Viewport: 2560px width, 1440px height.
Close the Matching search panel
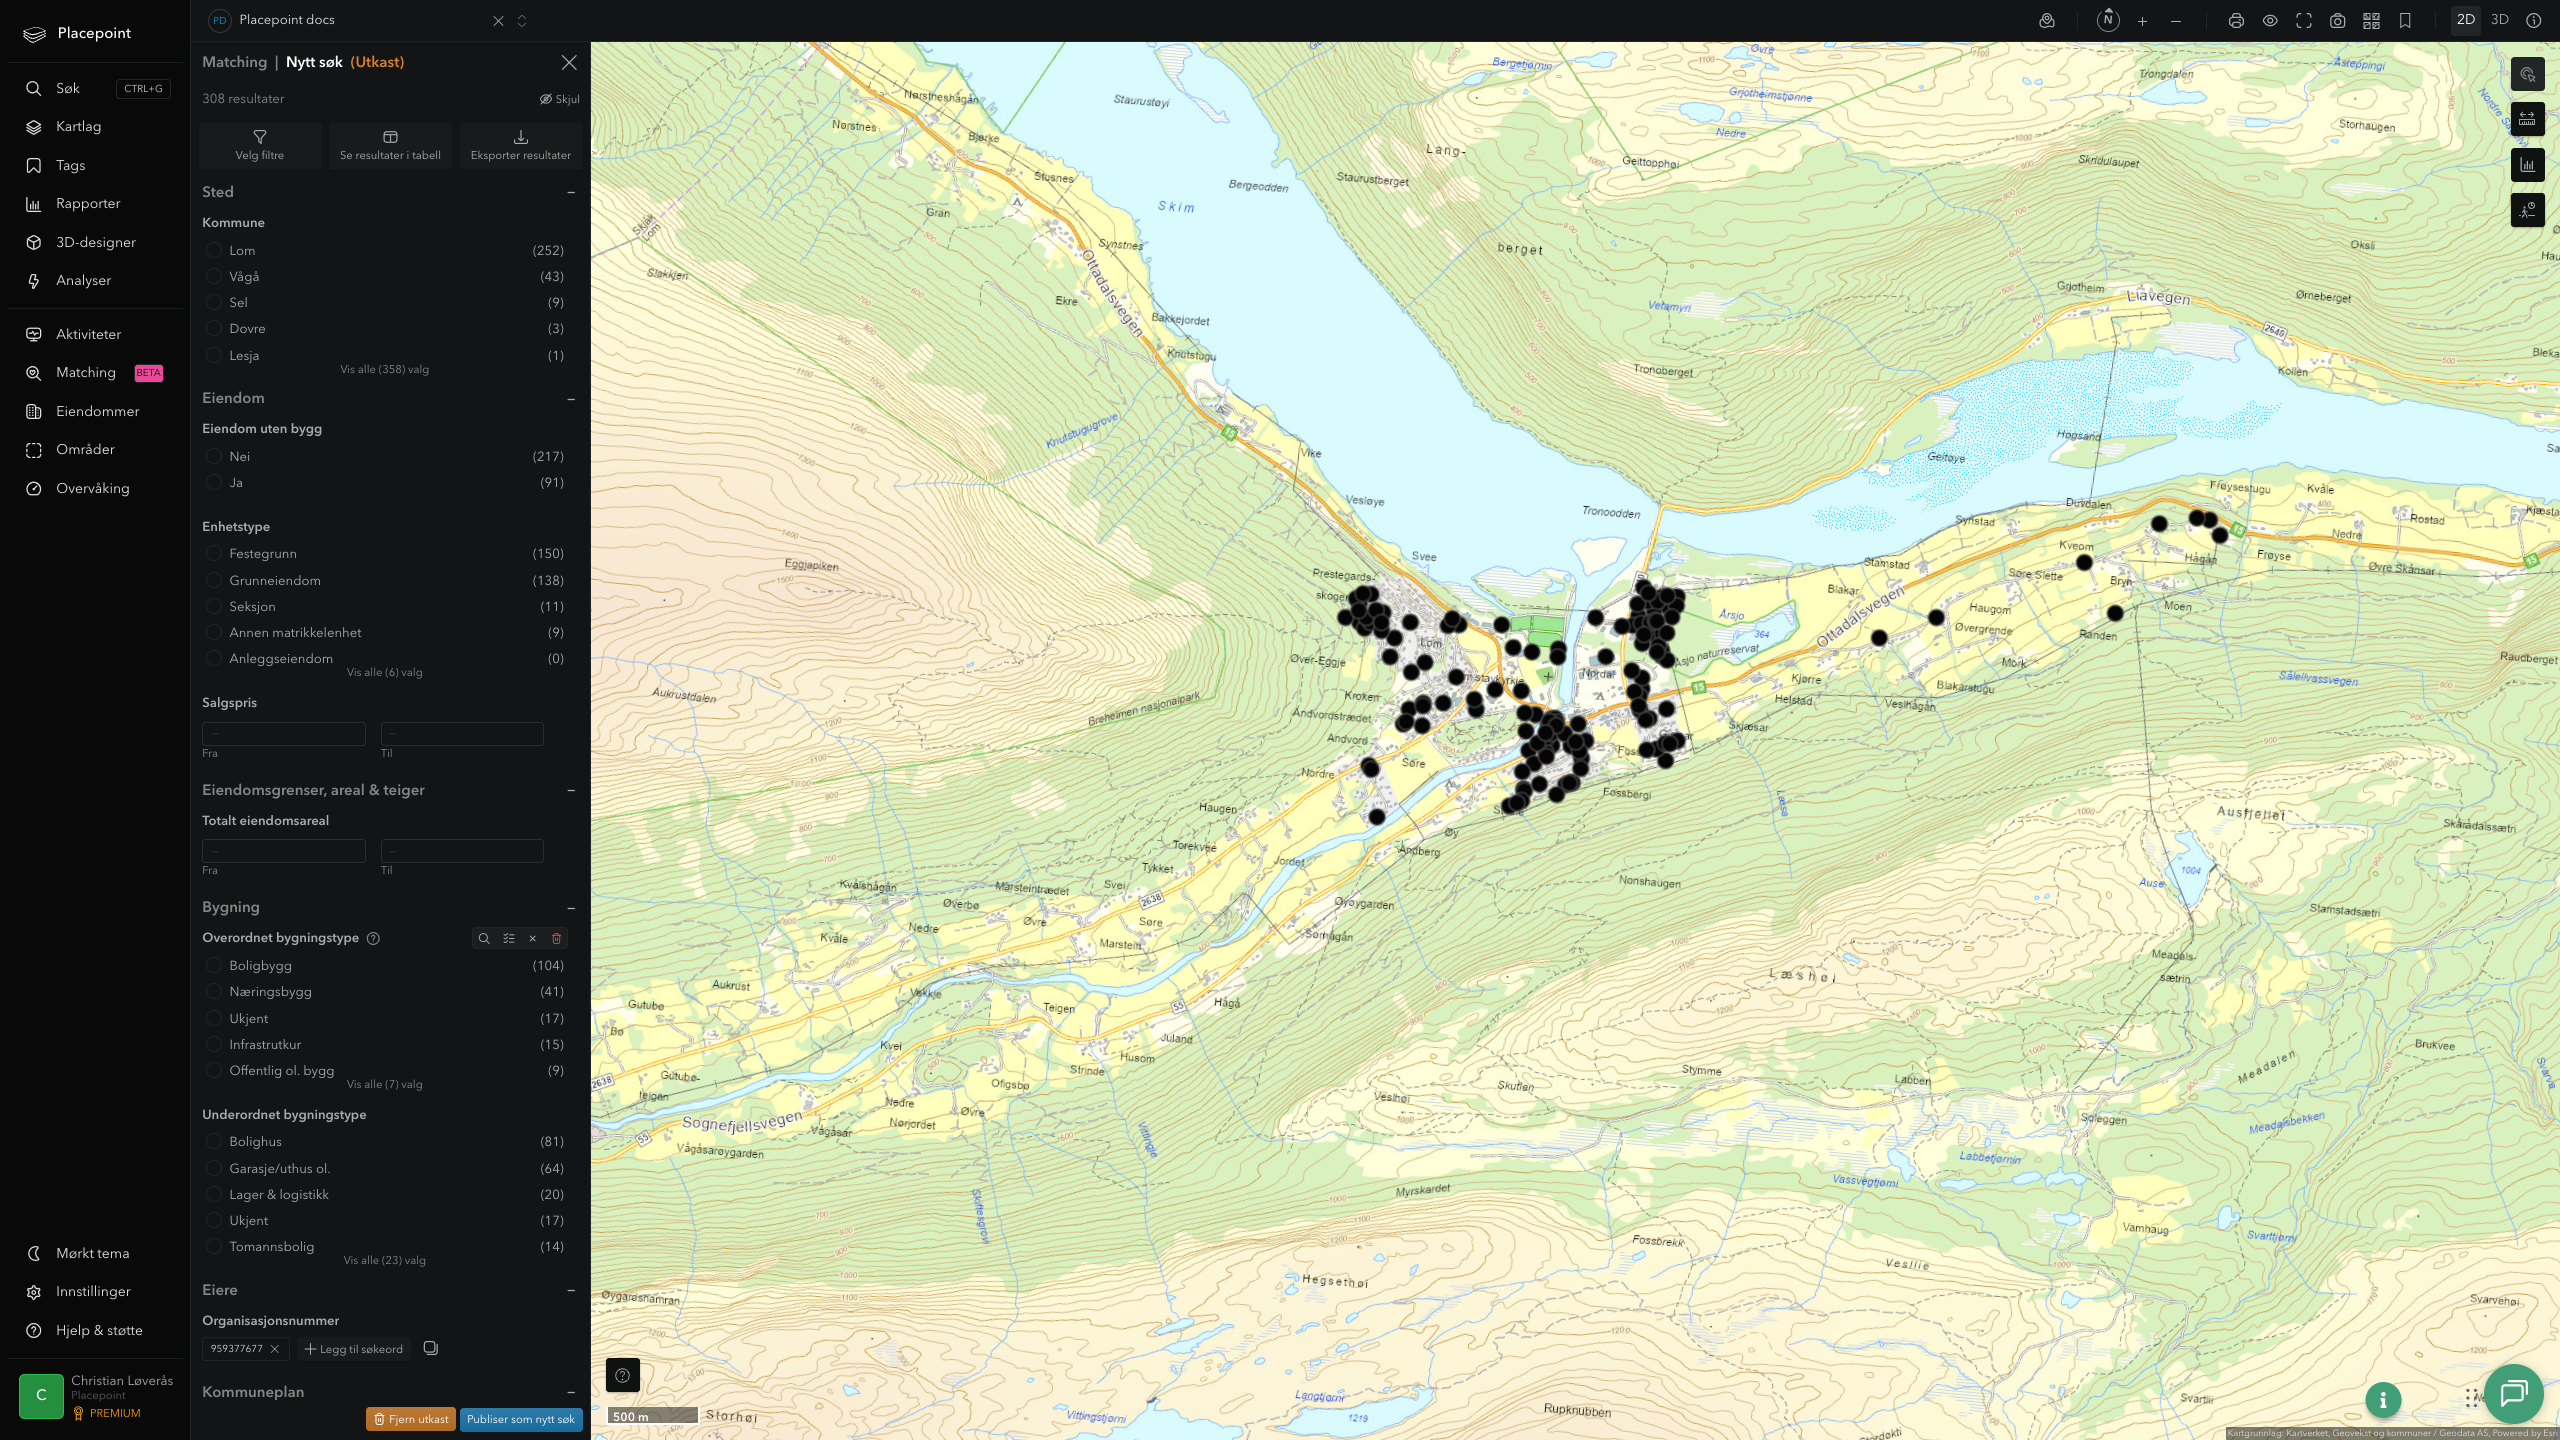569,63
